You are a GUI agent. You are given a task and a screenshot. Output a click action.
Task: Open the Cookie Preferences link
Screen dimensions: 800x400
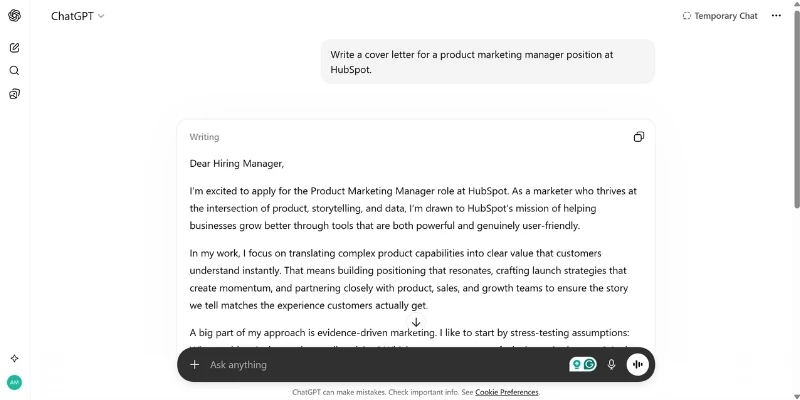click(x=507, y=392)
